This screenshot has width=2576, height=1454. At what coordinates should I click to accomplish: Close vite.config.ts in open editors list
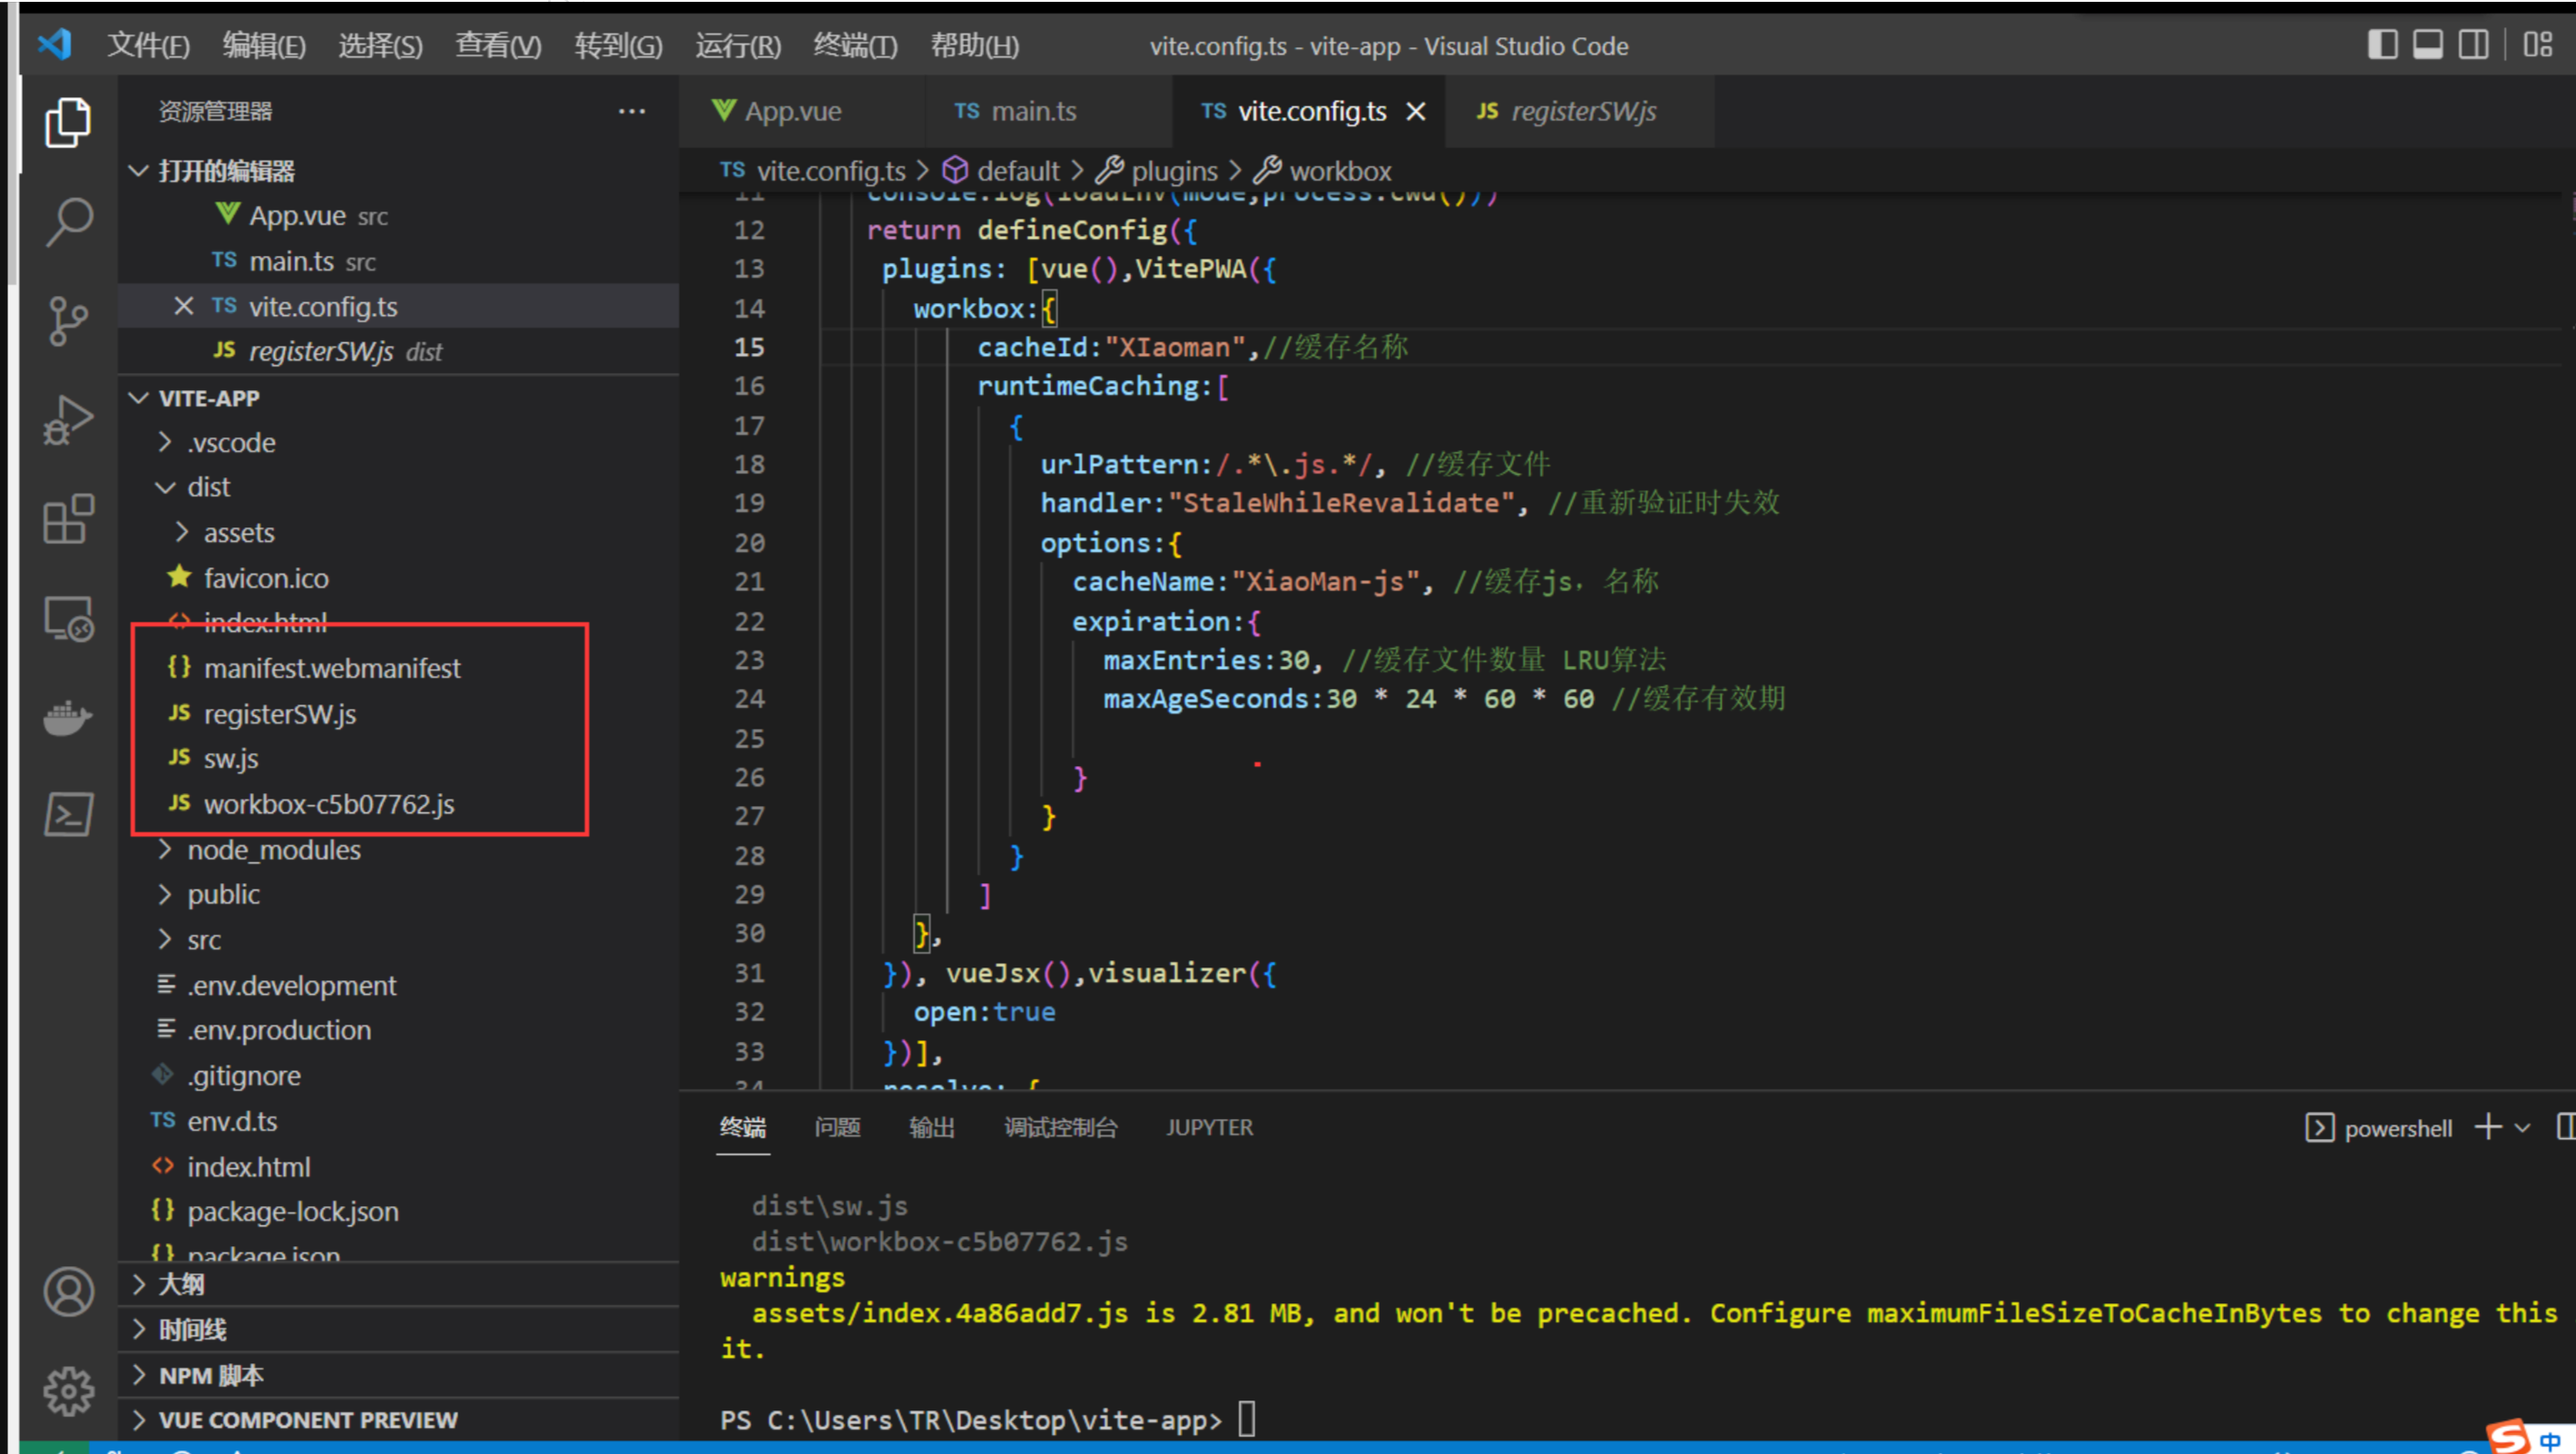coord(183,306)
